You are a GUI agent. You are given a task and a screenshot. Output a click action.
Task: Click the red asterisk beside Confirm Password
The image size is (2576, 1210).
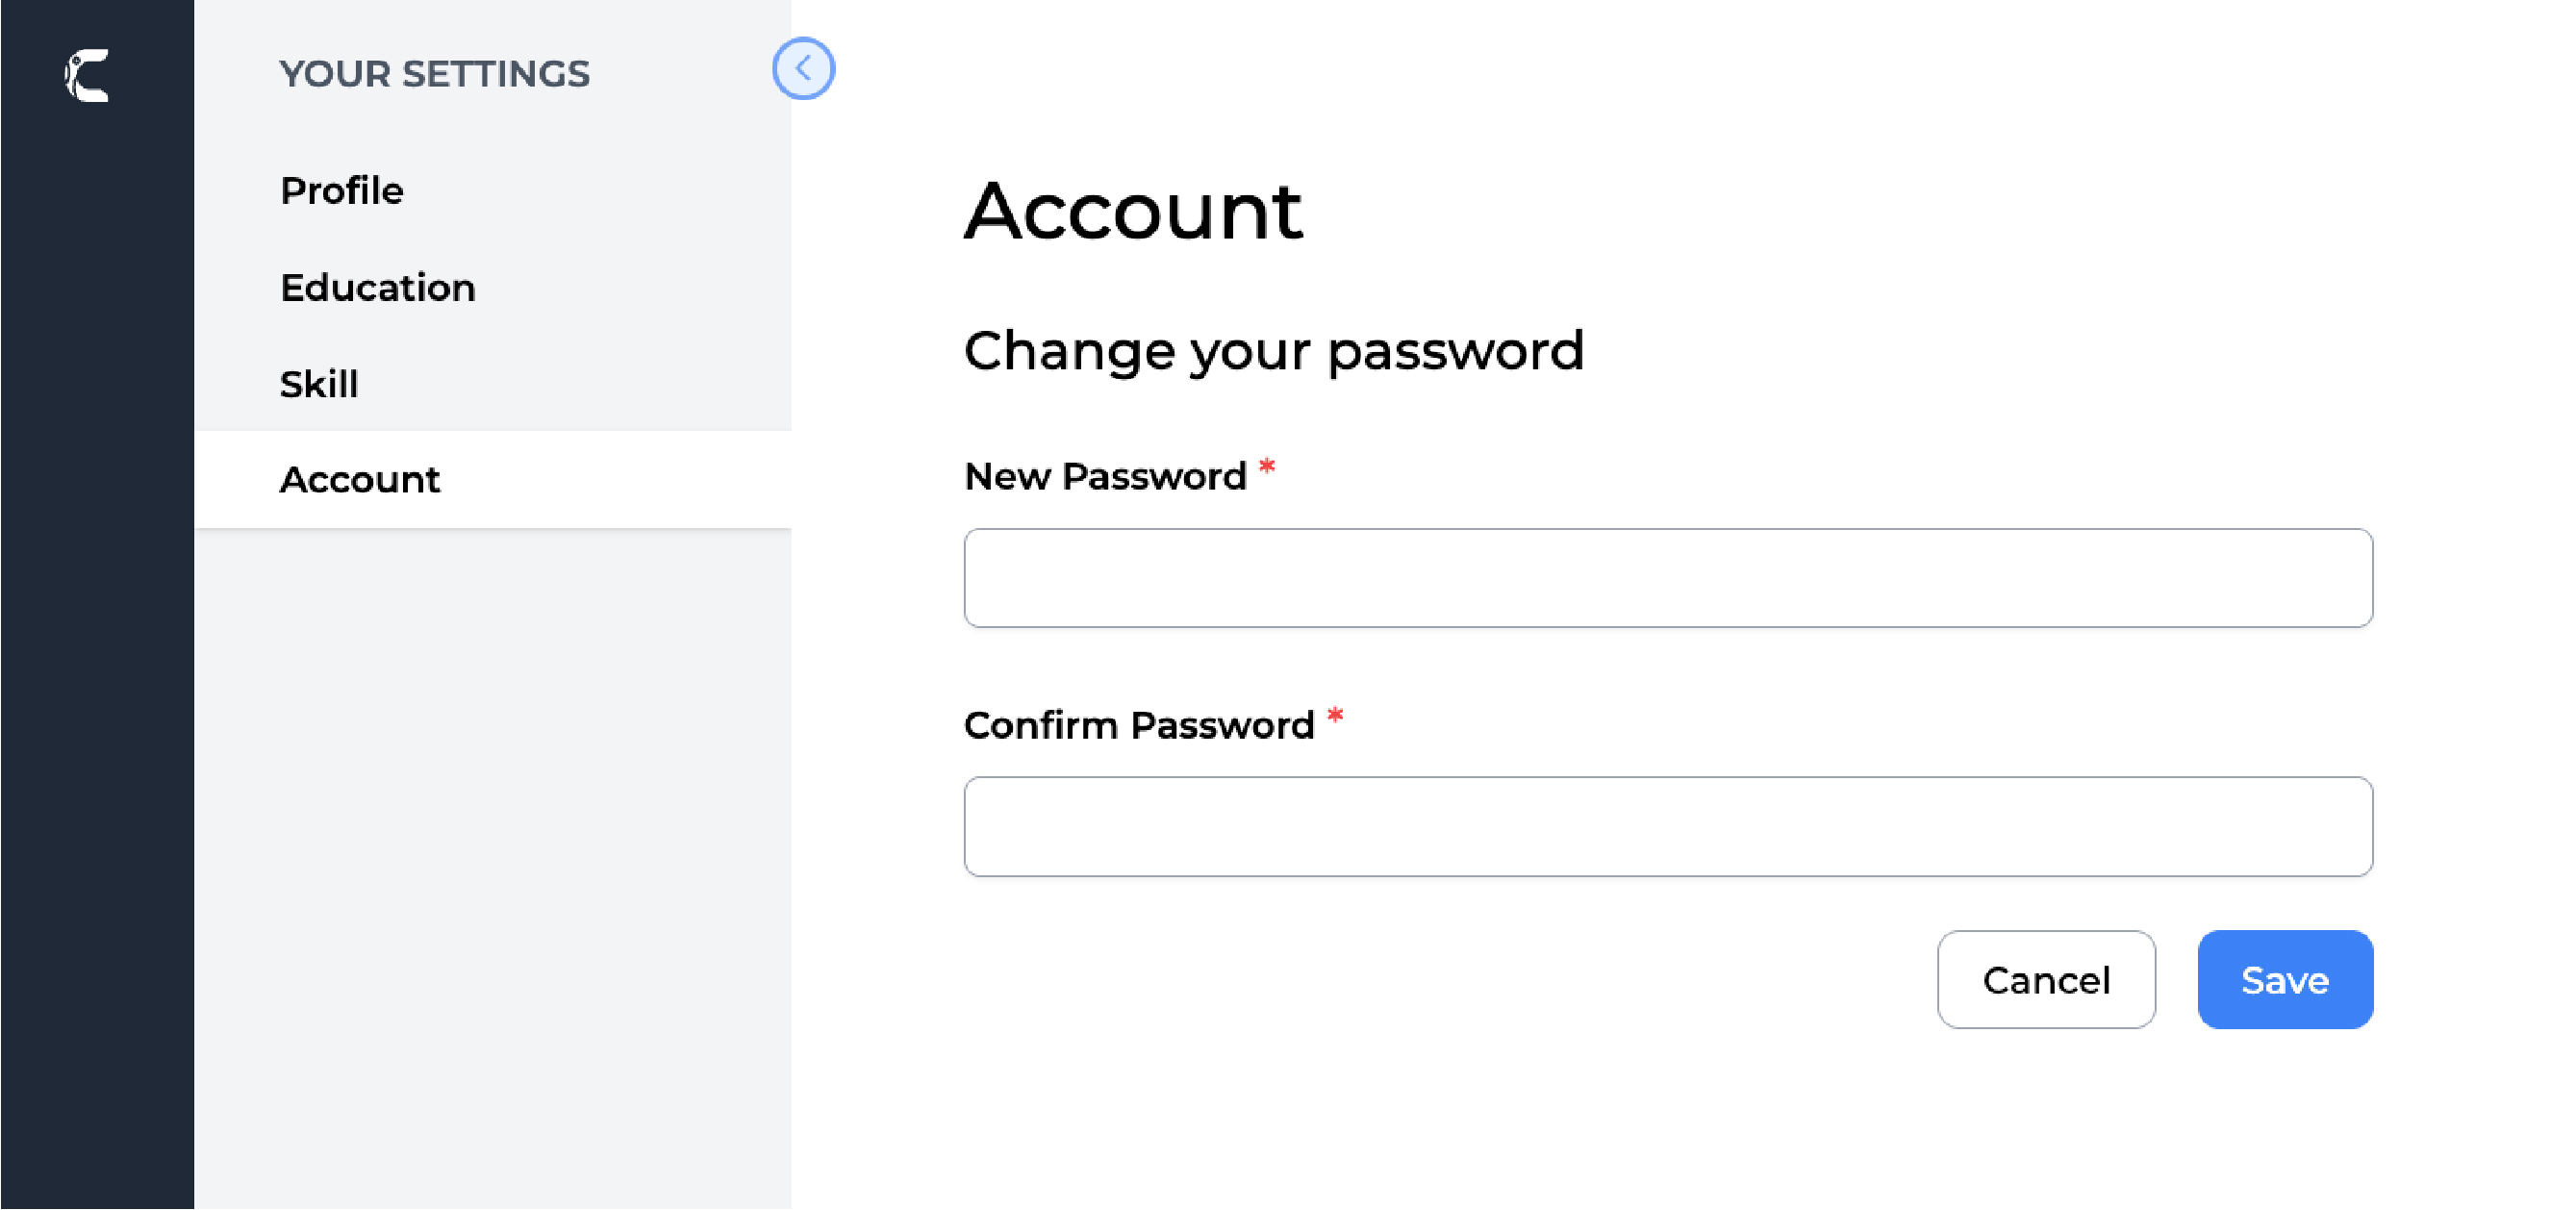(1335, 716)
